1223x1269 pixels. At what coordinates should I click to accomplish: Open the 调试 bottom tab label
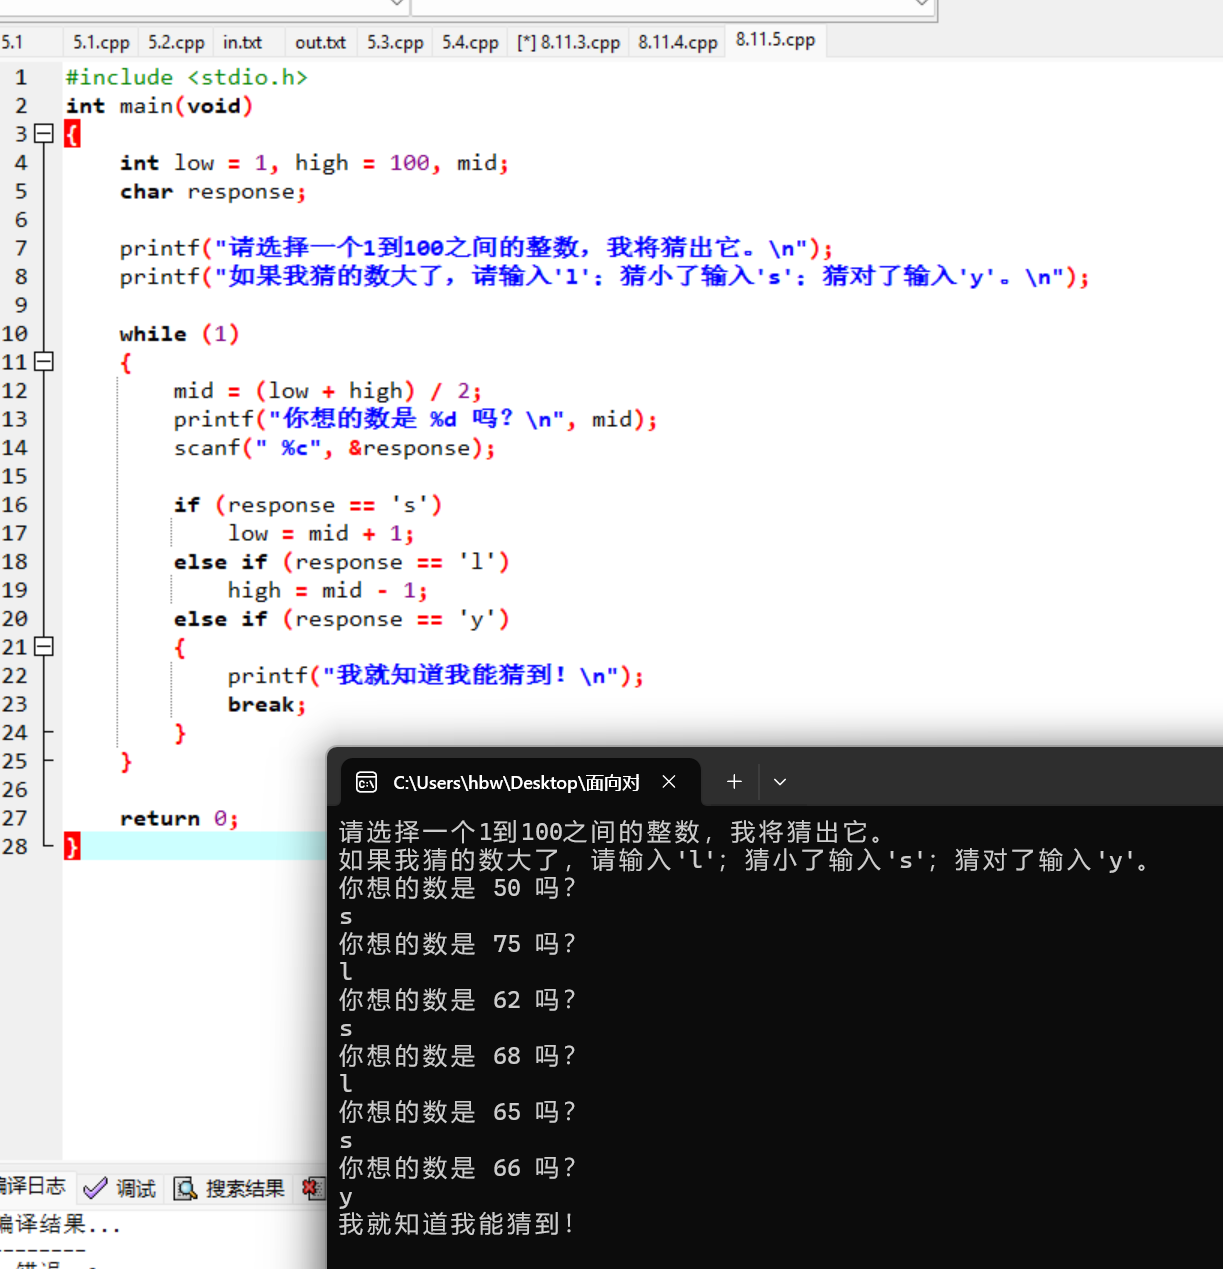click(x=136, y=1188)
